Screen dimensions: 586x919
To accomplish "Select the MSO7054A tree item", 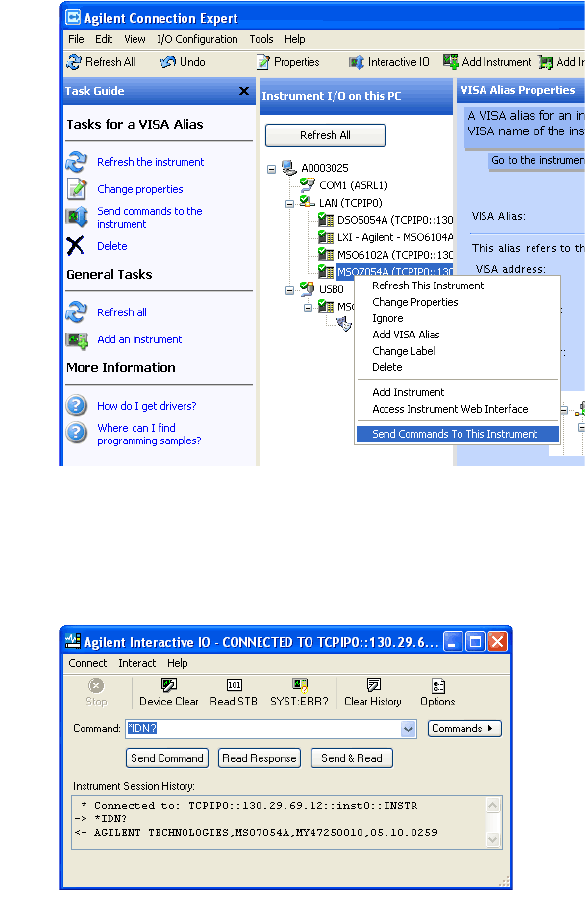I will click(x=394, y=272).
